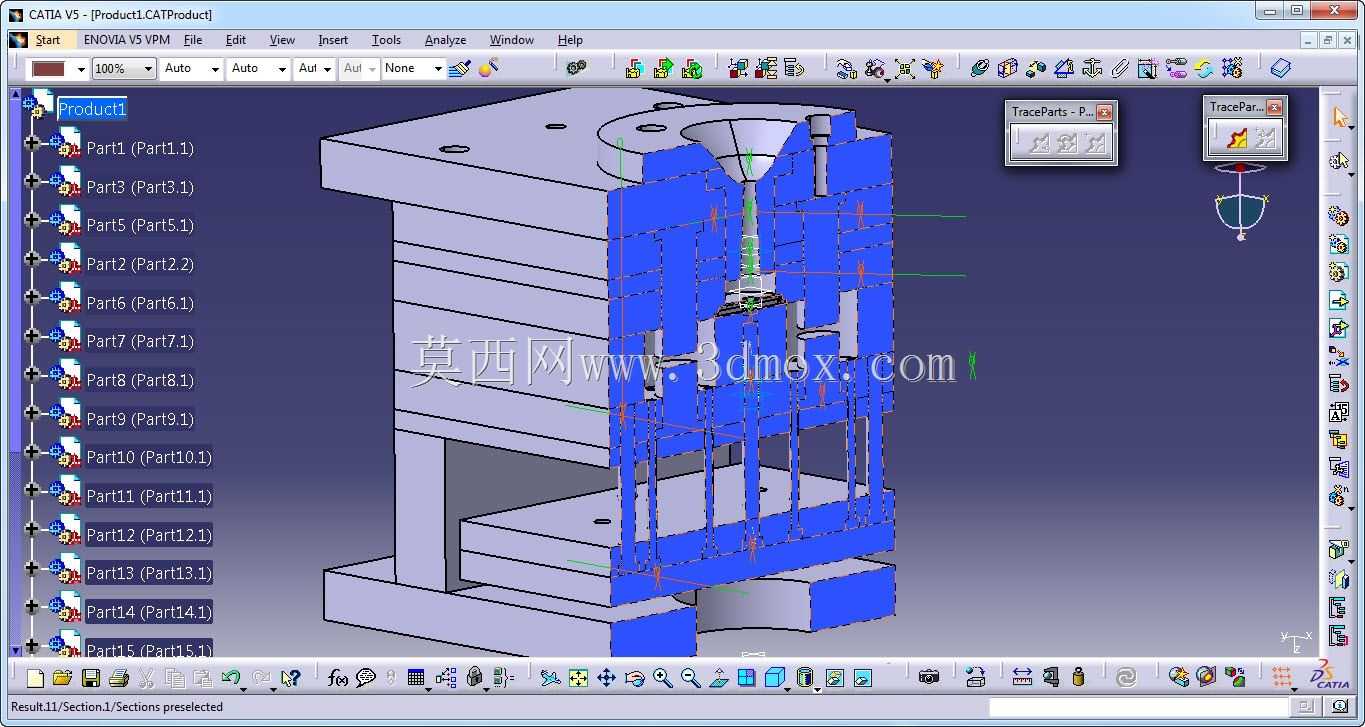1365x727 pixels.
Task: Click the Capture camera icon
Action: pos(929,678)
